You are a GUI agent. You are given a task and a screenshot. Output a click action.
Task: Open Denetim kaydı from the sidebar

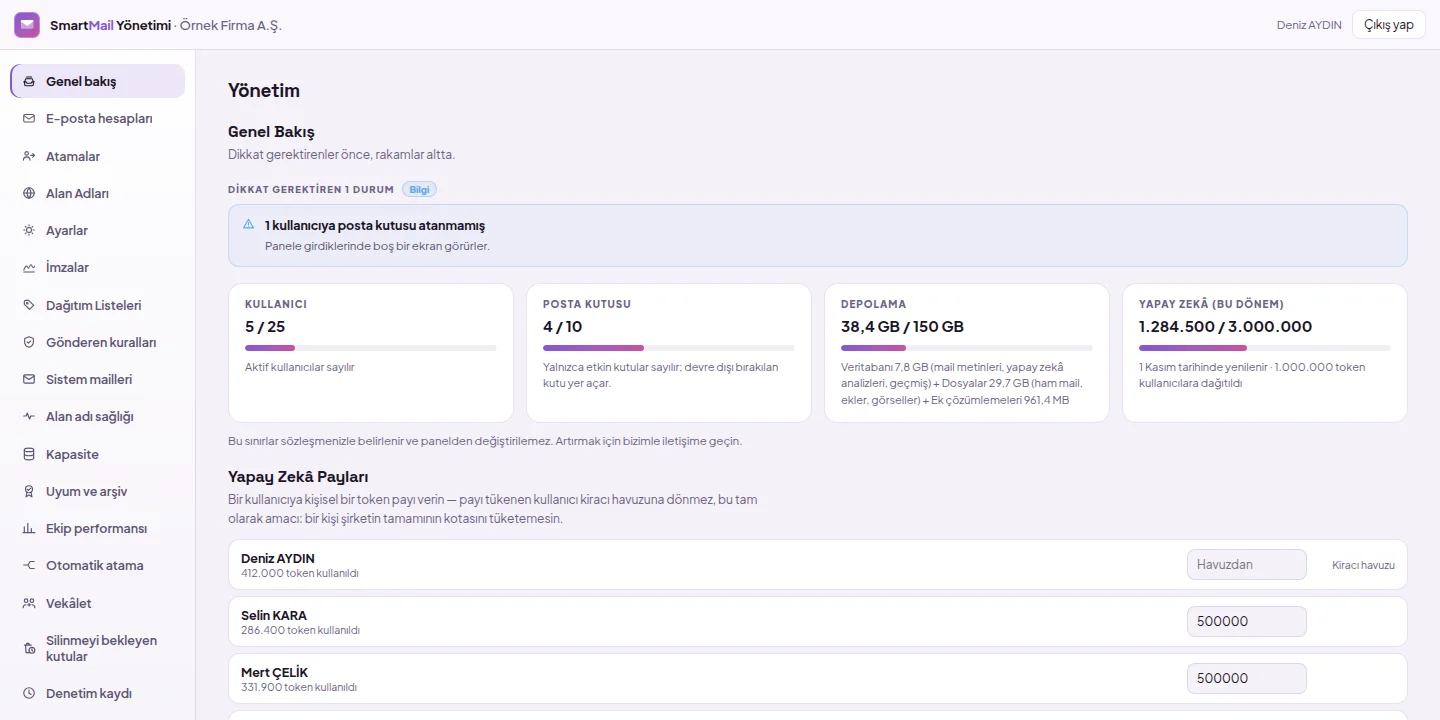[x=98, y=693]
